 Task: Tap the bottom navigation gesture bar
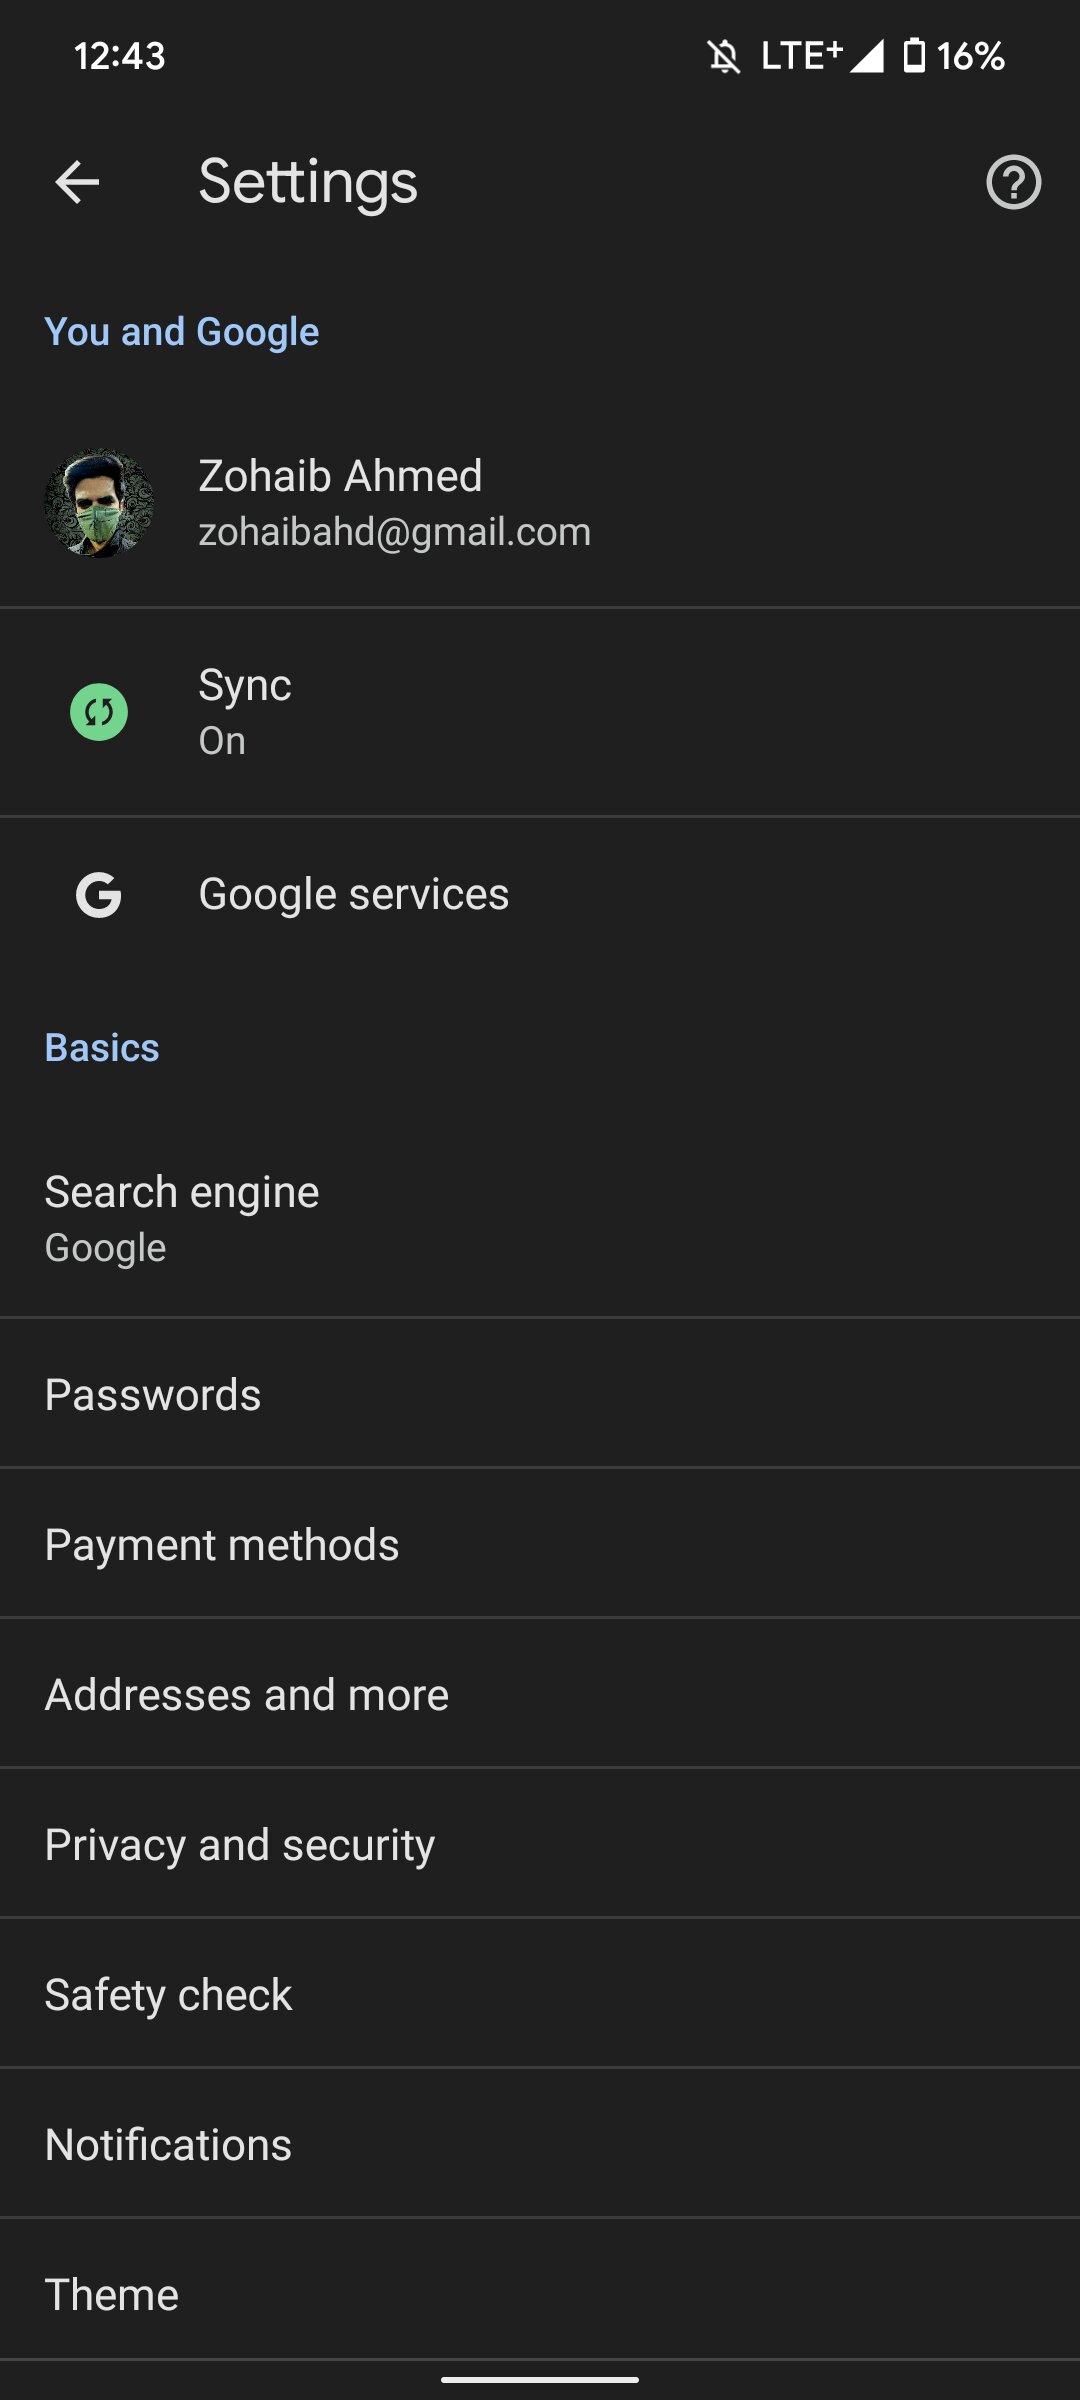(x=540, y=2380)
